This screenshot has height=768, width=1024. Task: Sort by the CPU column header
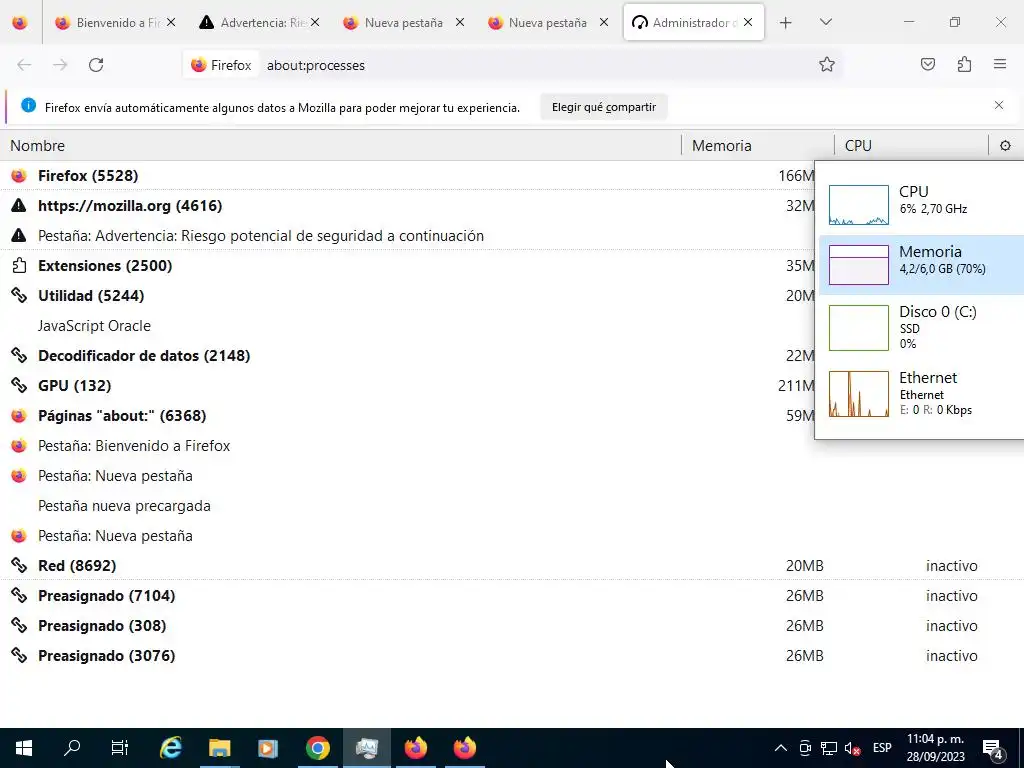click(x=911, y=146)
